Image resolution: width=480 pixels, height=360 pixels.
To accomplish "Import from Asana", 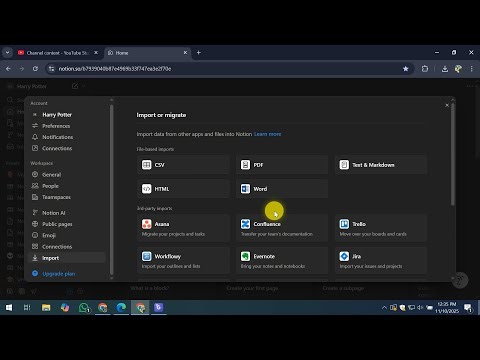I will [183, 228].
